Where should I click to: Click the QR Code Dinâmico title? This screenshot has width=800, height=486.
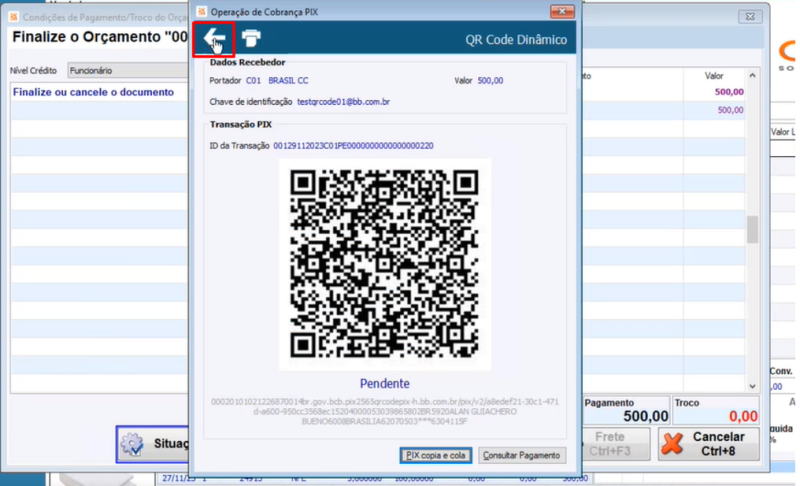516,40
